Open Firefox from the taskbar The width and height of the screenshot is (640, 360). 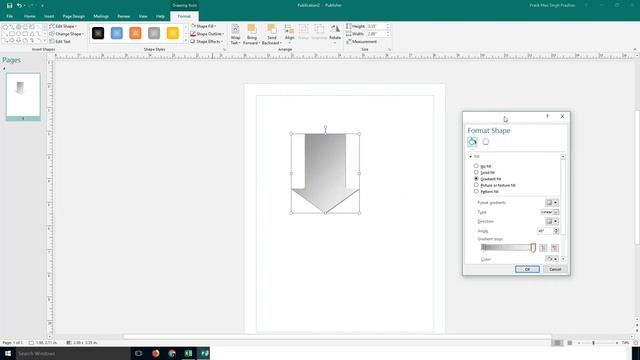click(156, 353)
